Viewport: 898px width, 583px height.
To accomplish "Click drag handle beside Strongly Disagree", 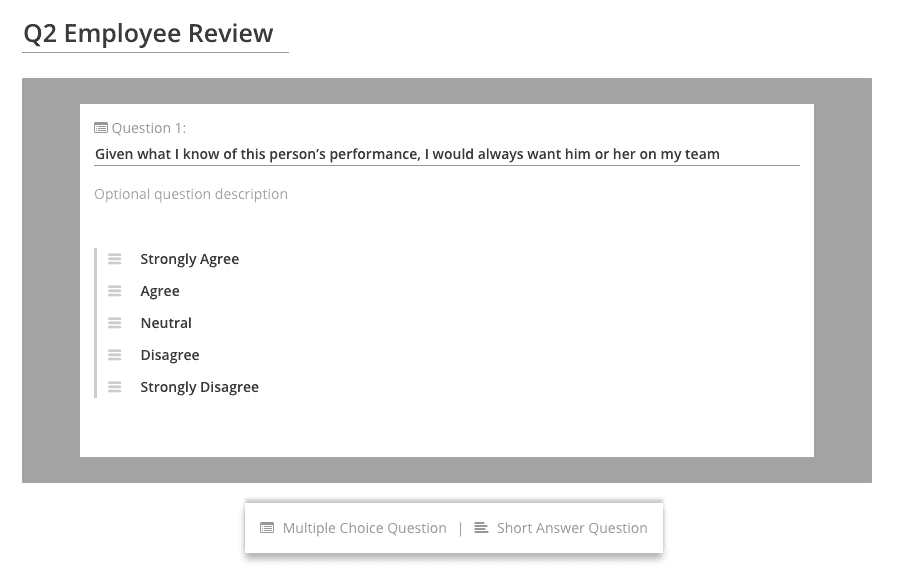I will (115, 387).
